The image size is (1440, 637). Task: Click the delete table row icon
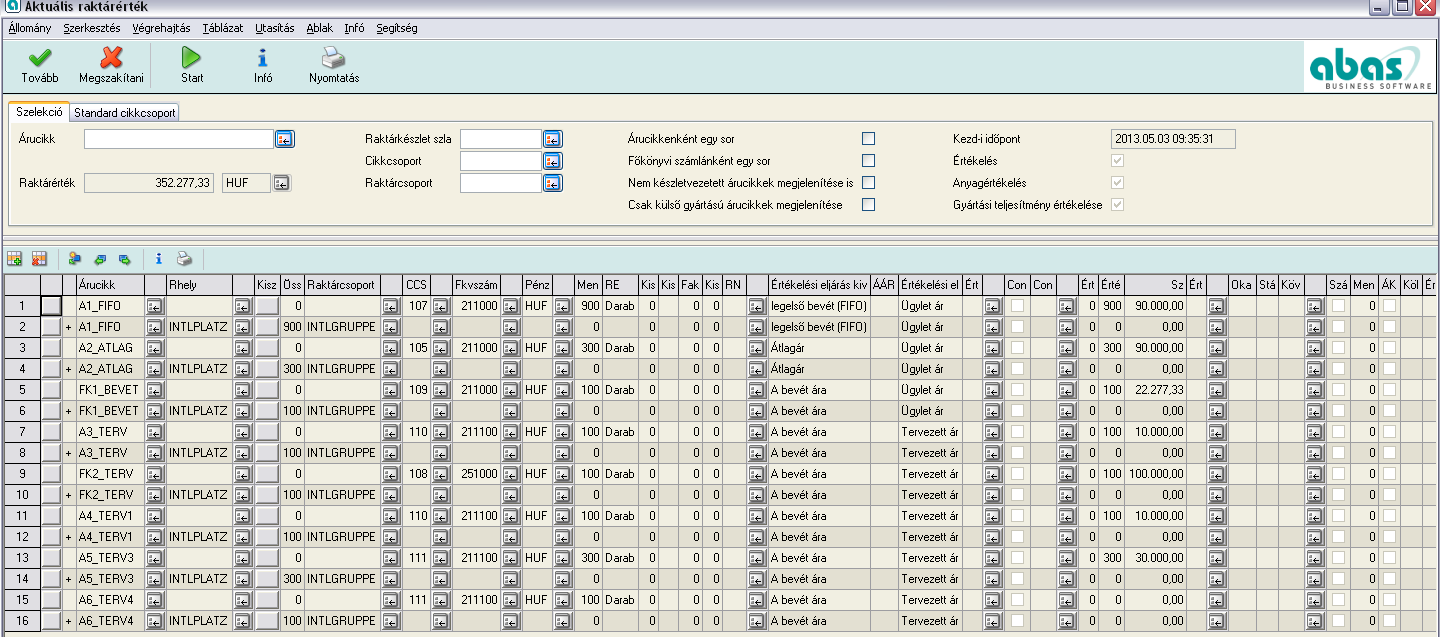39,259
